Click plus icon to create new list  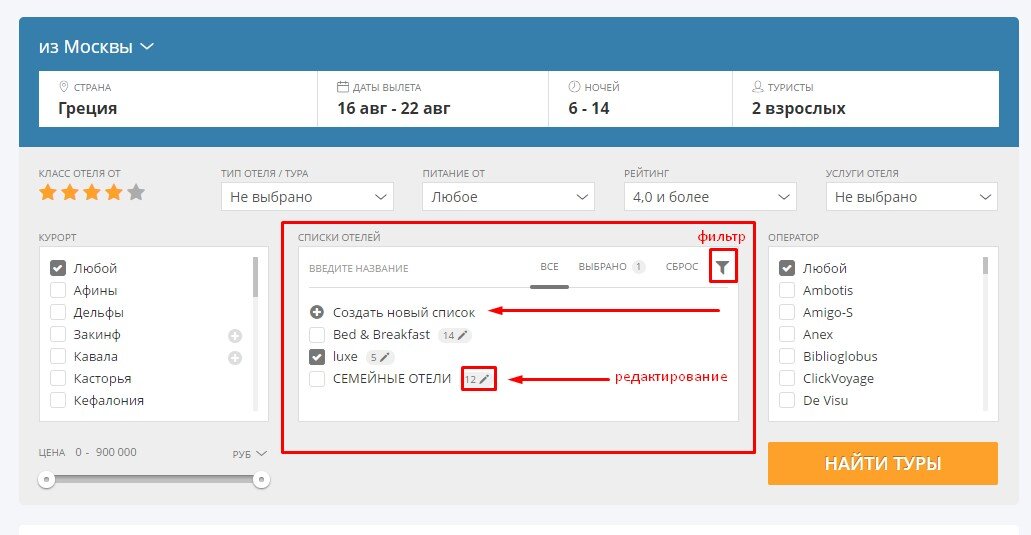point(317,312)
